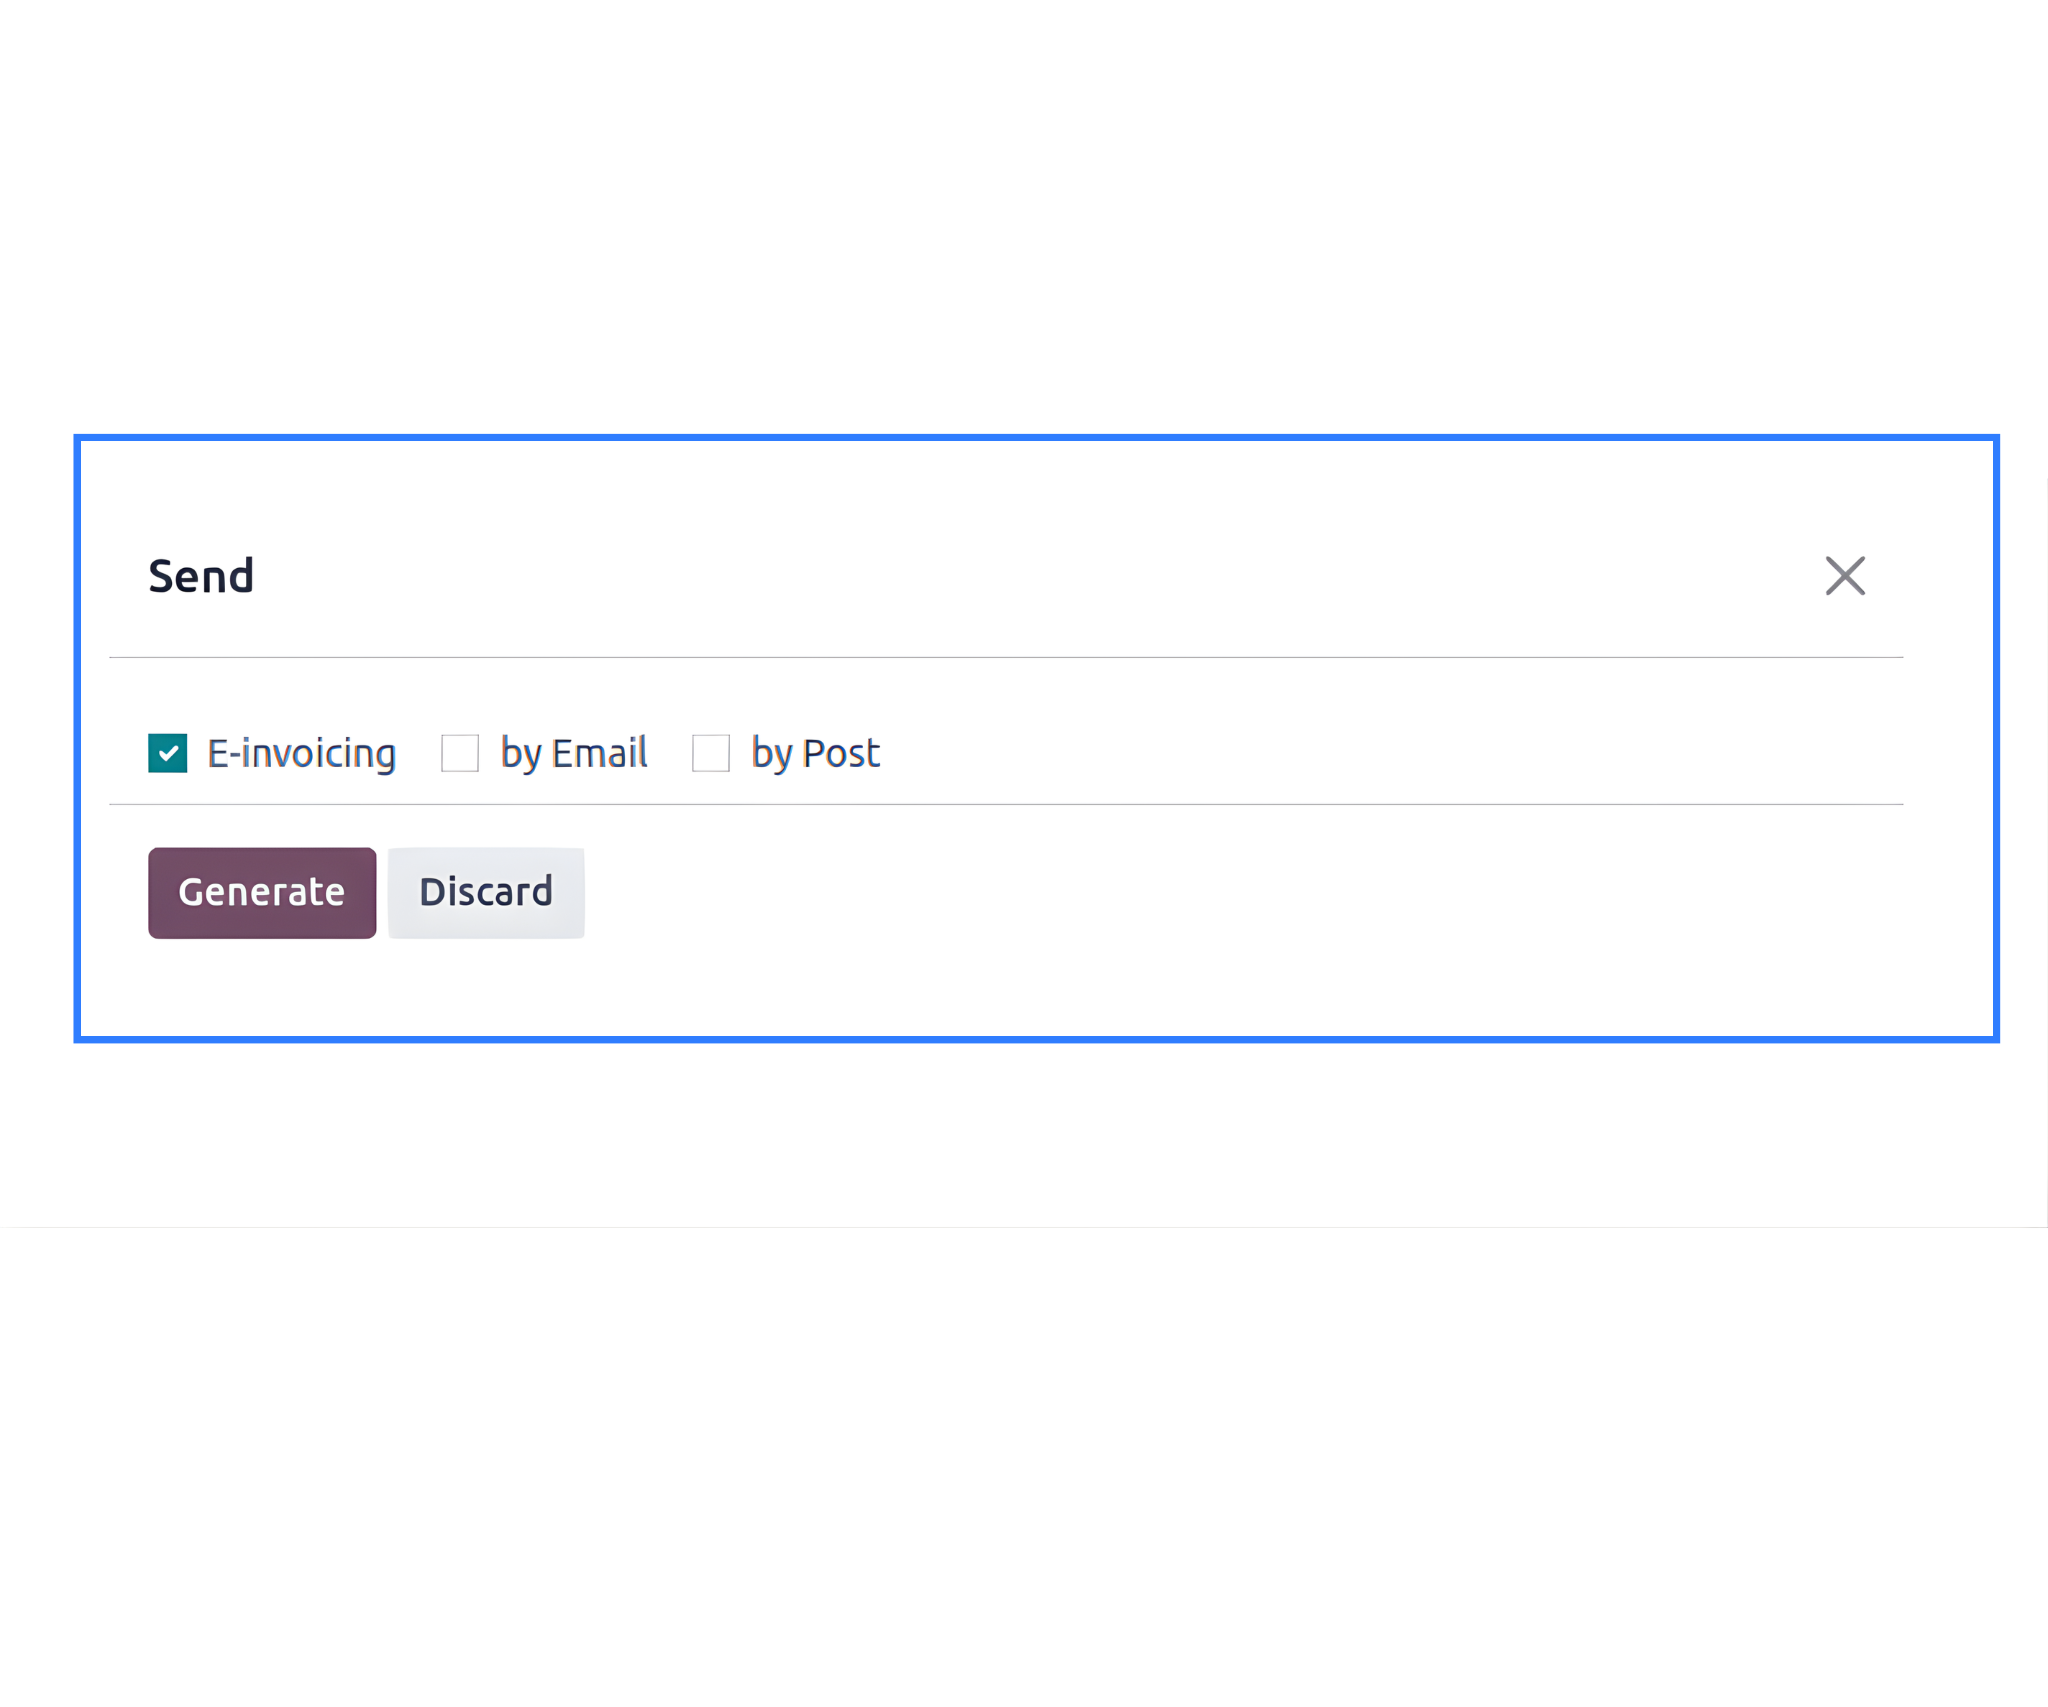Dismiss the dialog using the cross icon

(1845, 576)
